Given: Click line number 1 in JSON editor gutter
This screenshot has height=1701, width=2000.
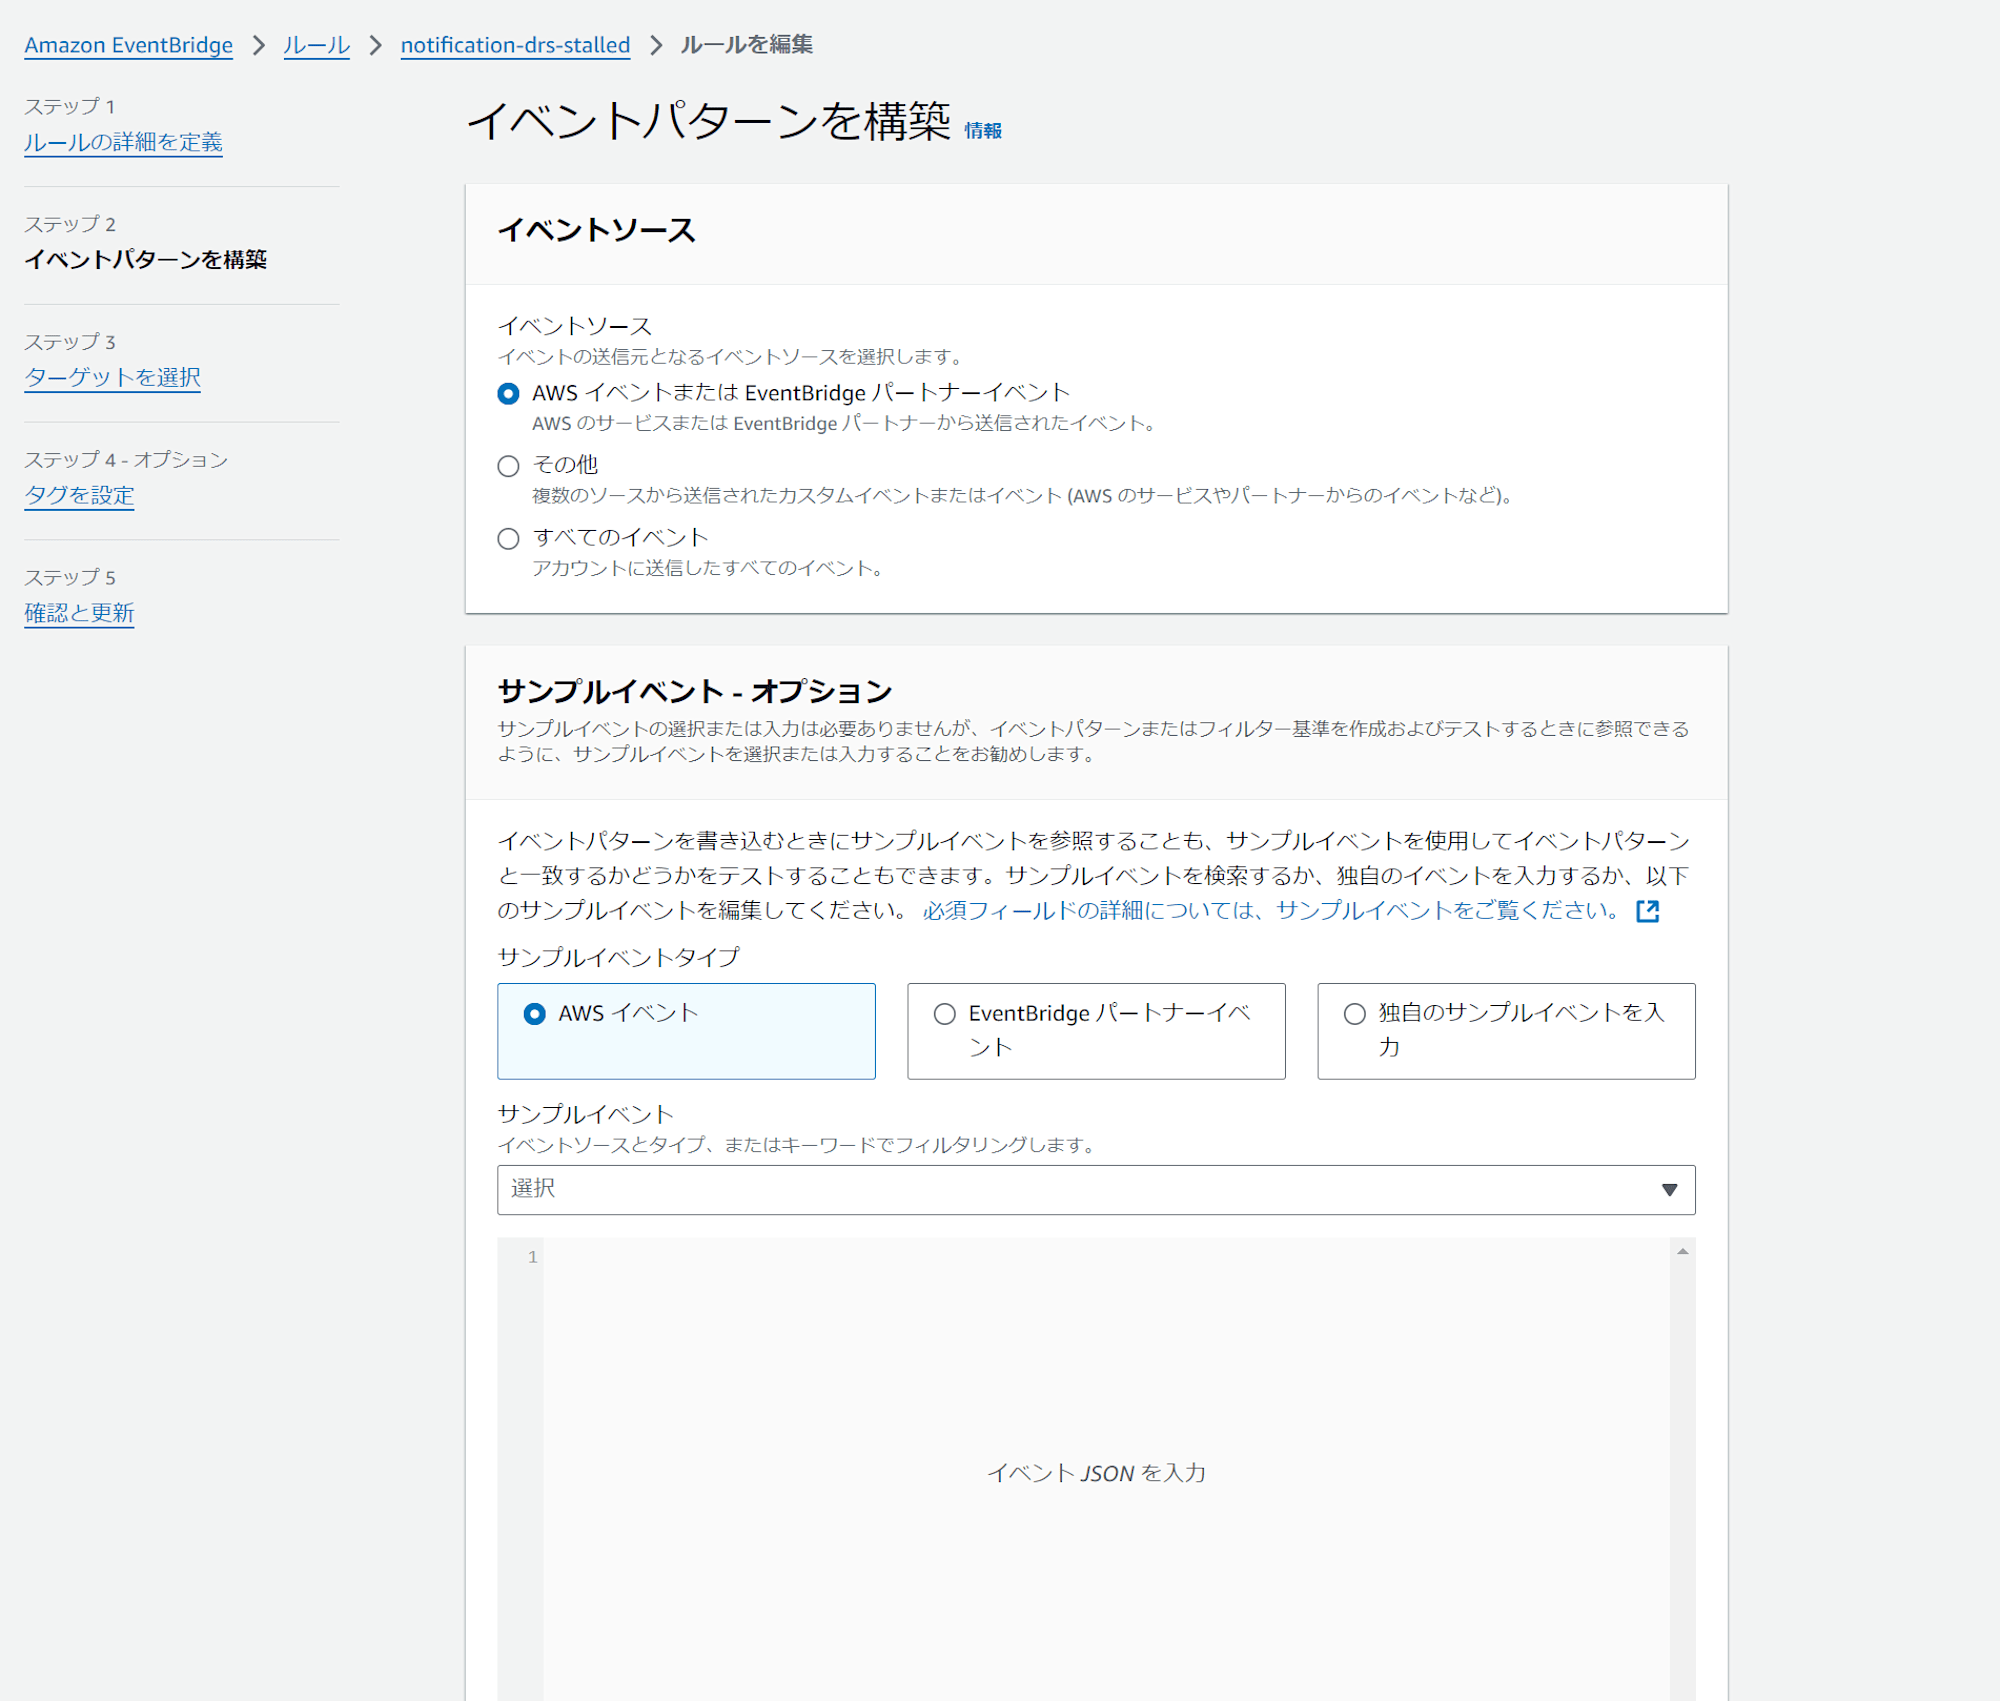Looking at the screenshot, I should (533, 1257).
